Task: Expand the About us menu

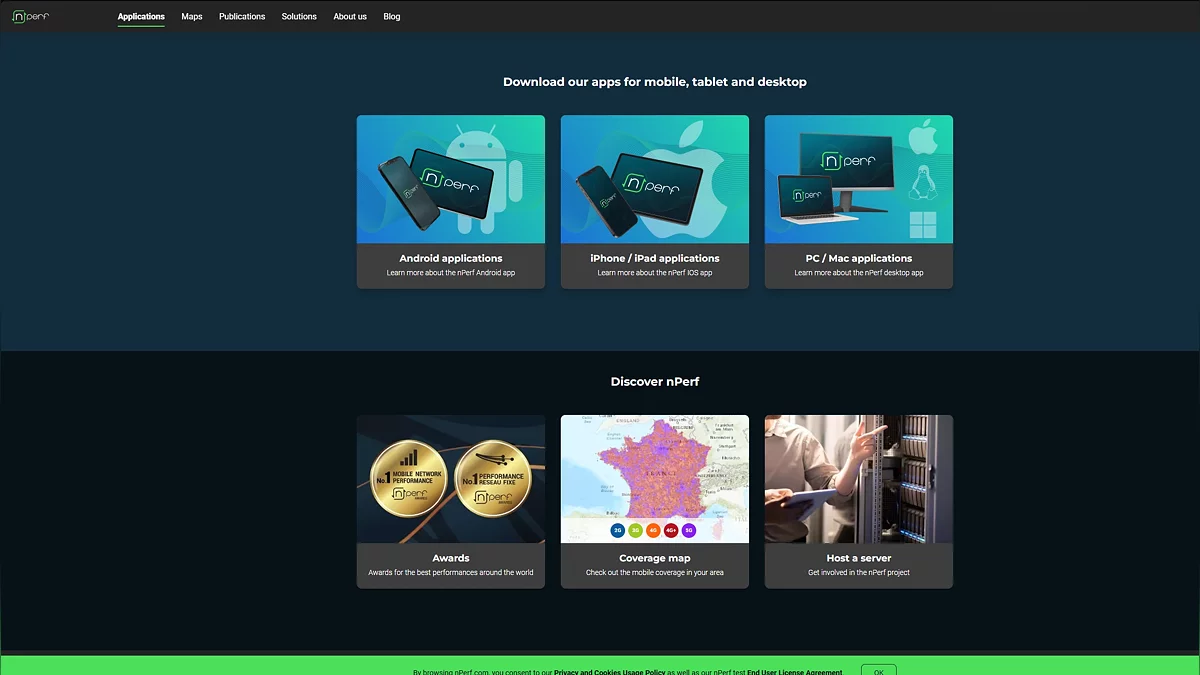Action: [350, 17]
